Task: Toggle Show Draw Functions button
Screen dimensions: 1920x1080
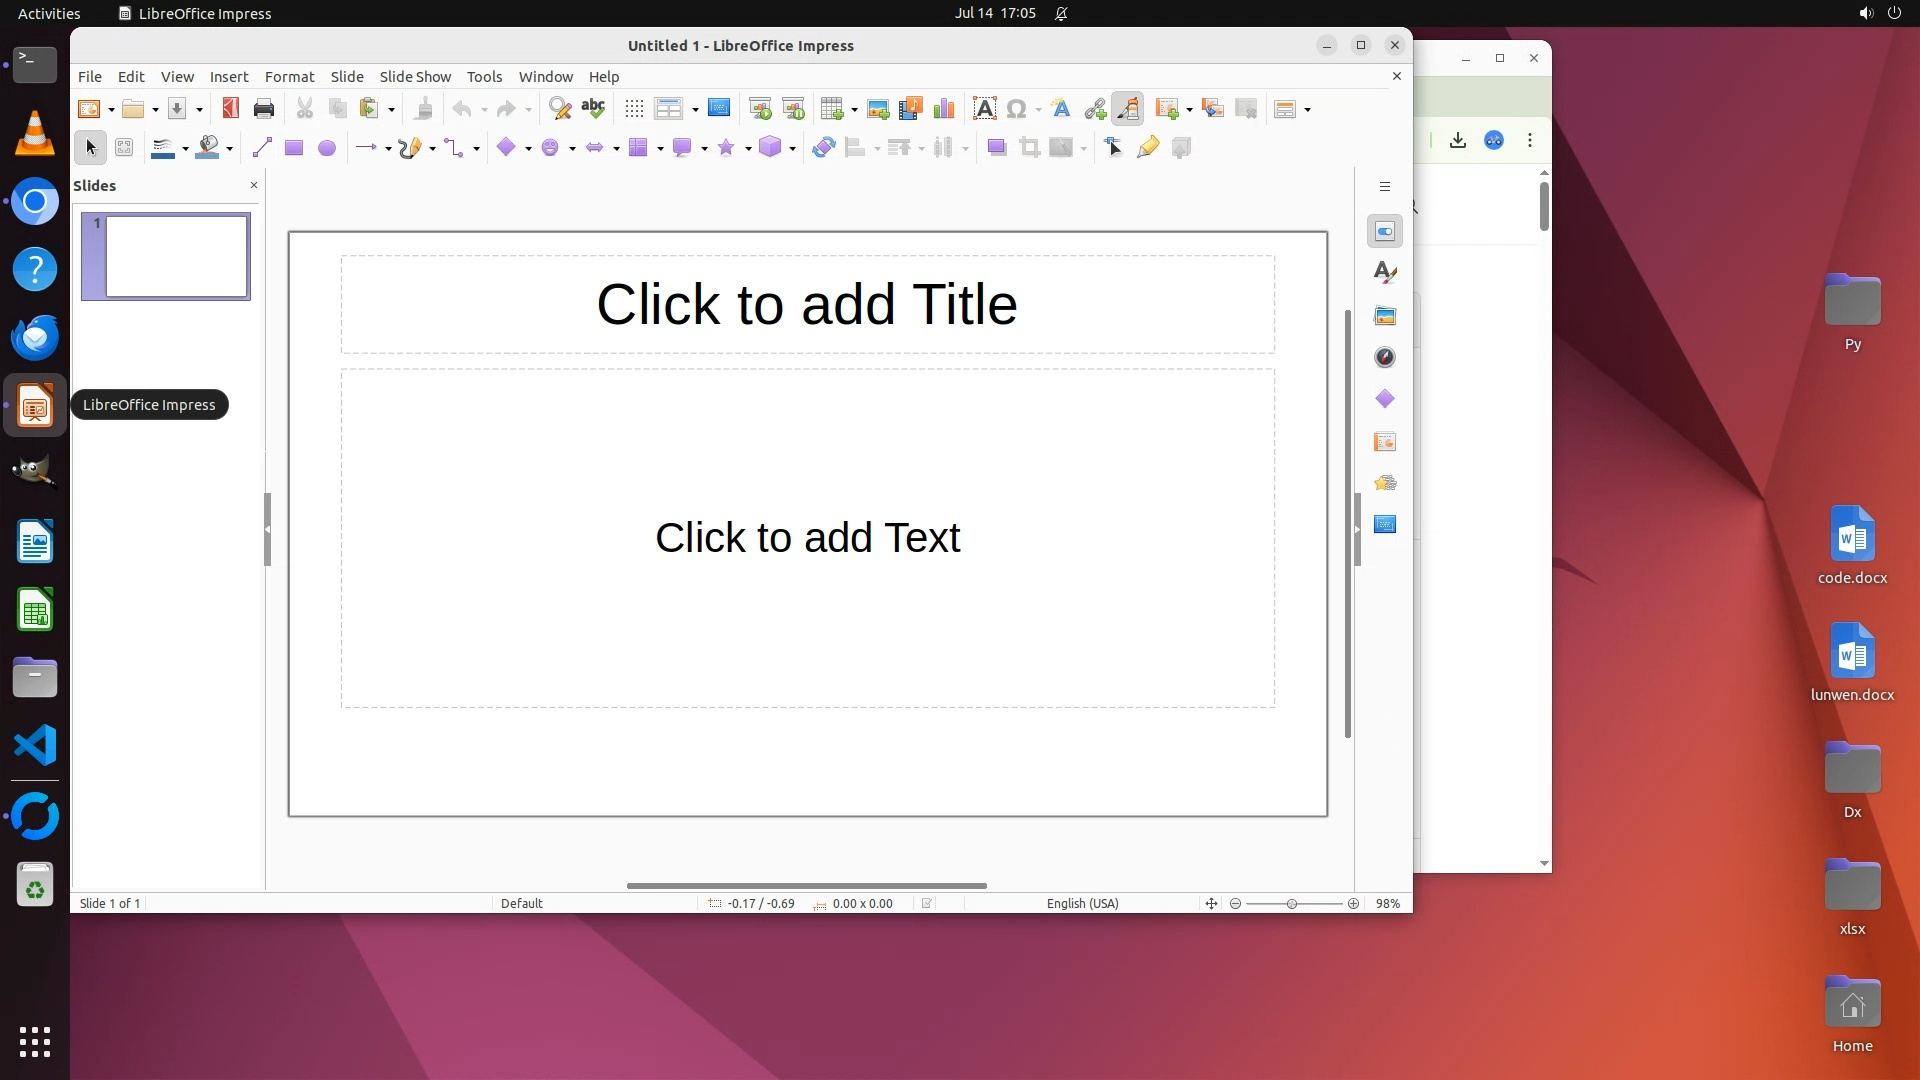Action: [1128, 109]
